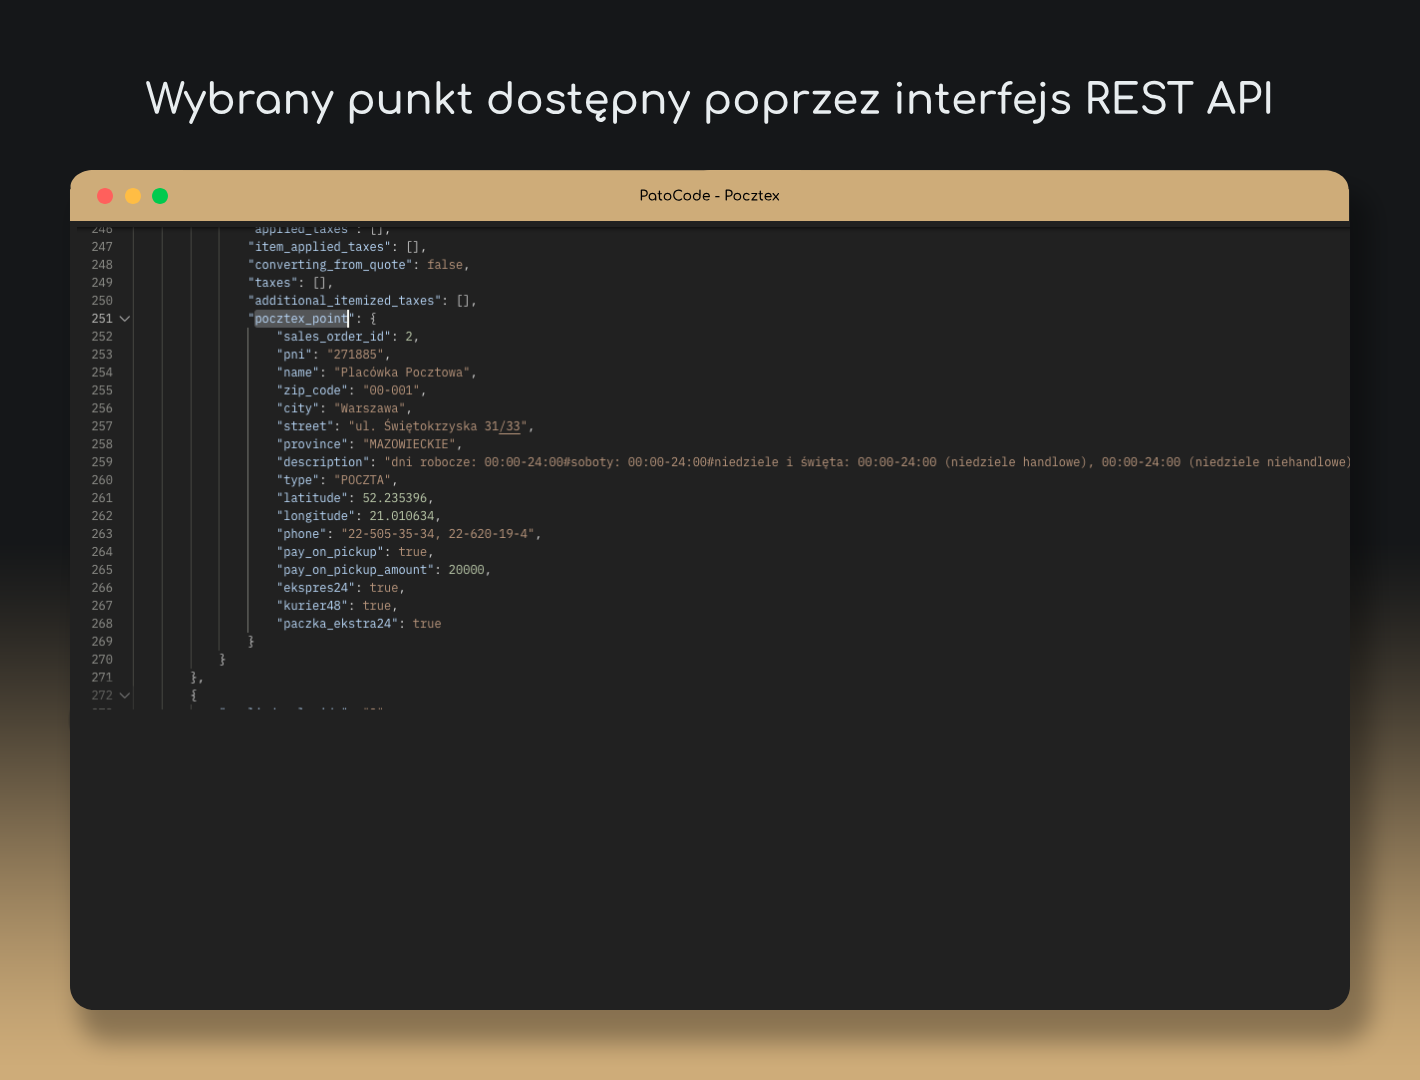Click the green maximize window button
The width and height of the screenshot is (1420, 1080).
tap(160, 196)
